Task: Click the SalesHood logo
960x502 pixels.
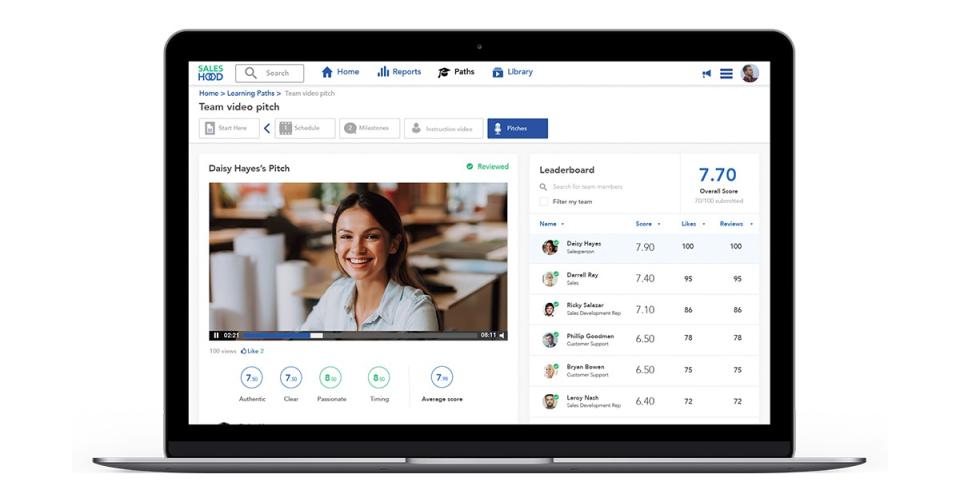Action: pyautogui.click(x=211, y=73)
